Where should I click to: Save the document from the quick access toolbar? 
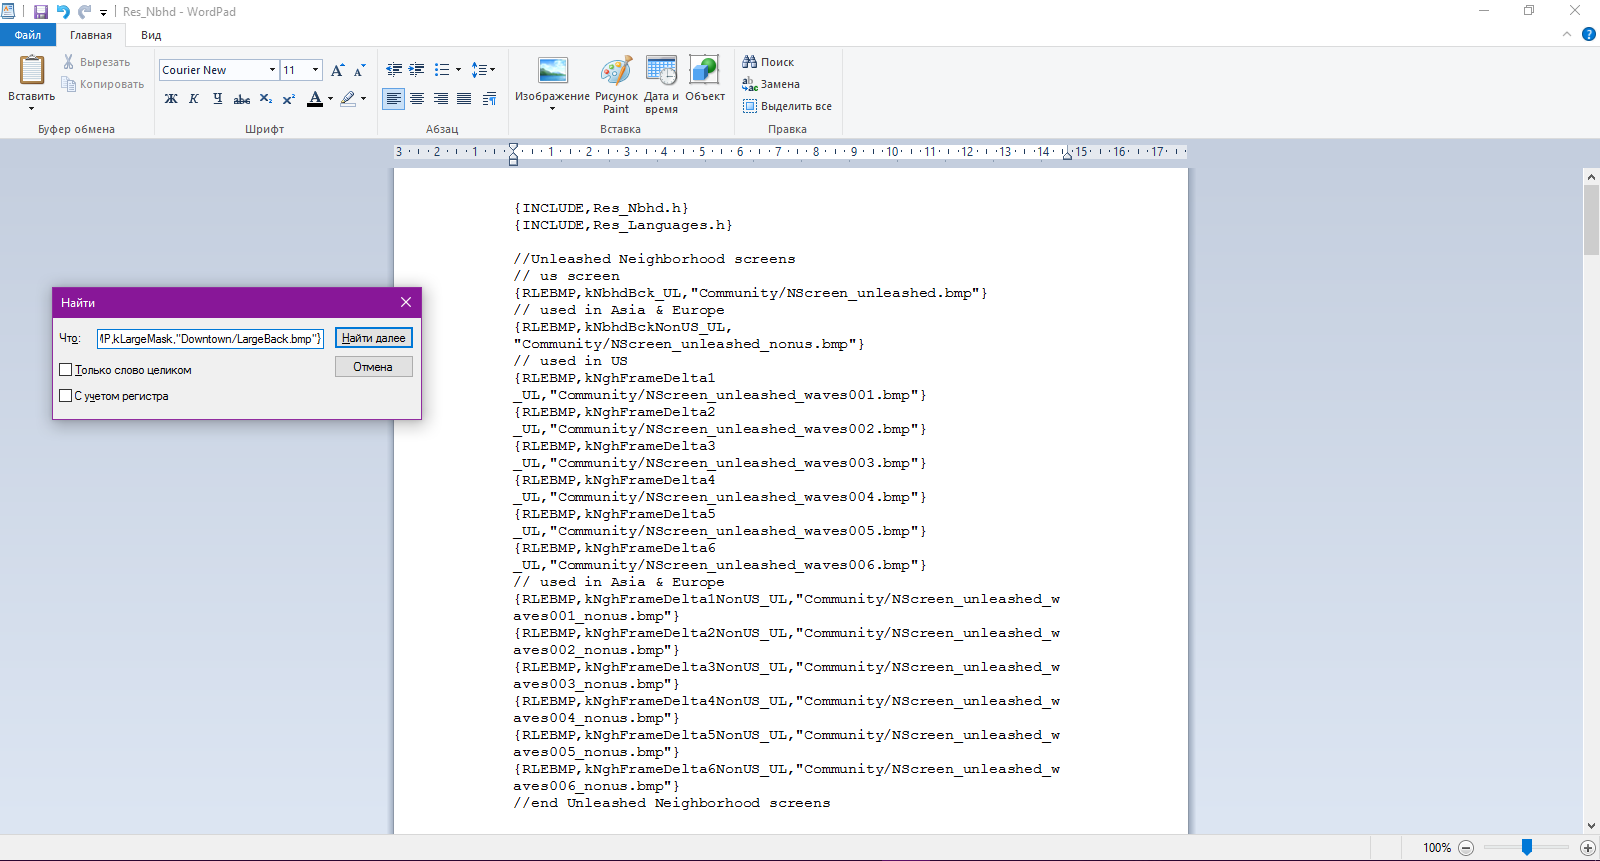tap(40, 12)
